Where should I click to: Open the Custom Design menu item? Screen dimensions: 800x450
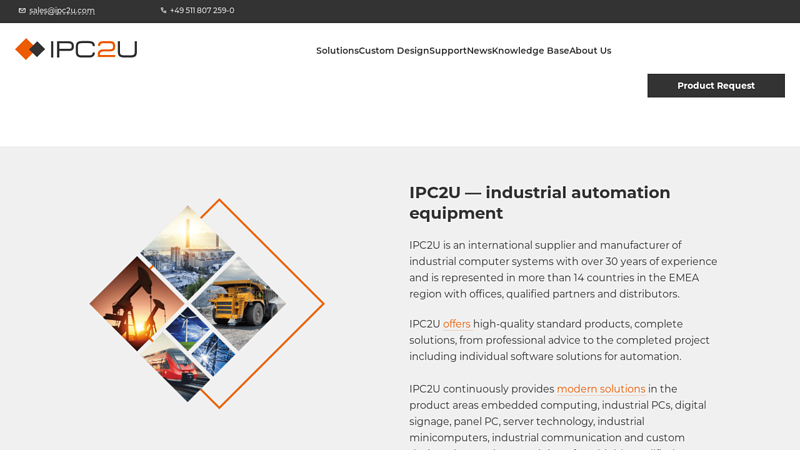point(394,51)
